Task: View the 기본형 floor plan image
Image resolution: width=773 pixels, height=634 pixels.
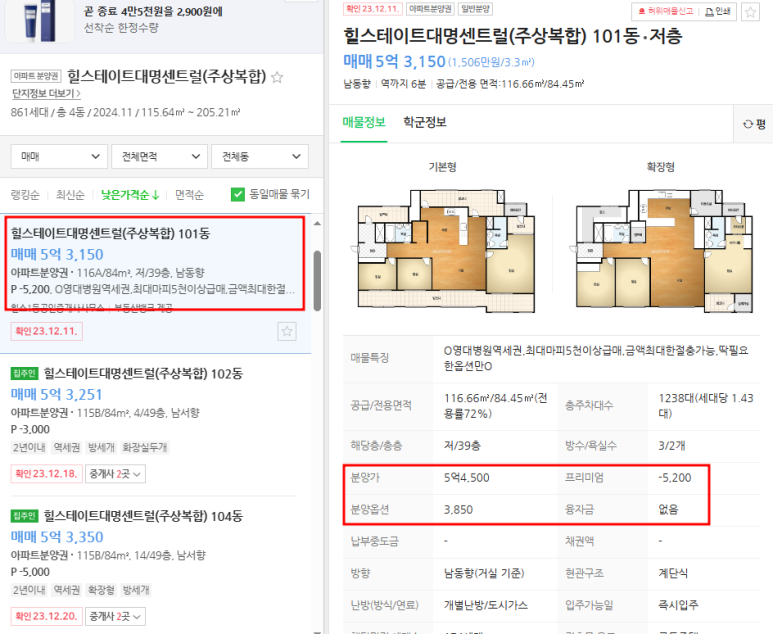Action: coord(443,251)
